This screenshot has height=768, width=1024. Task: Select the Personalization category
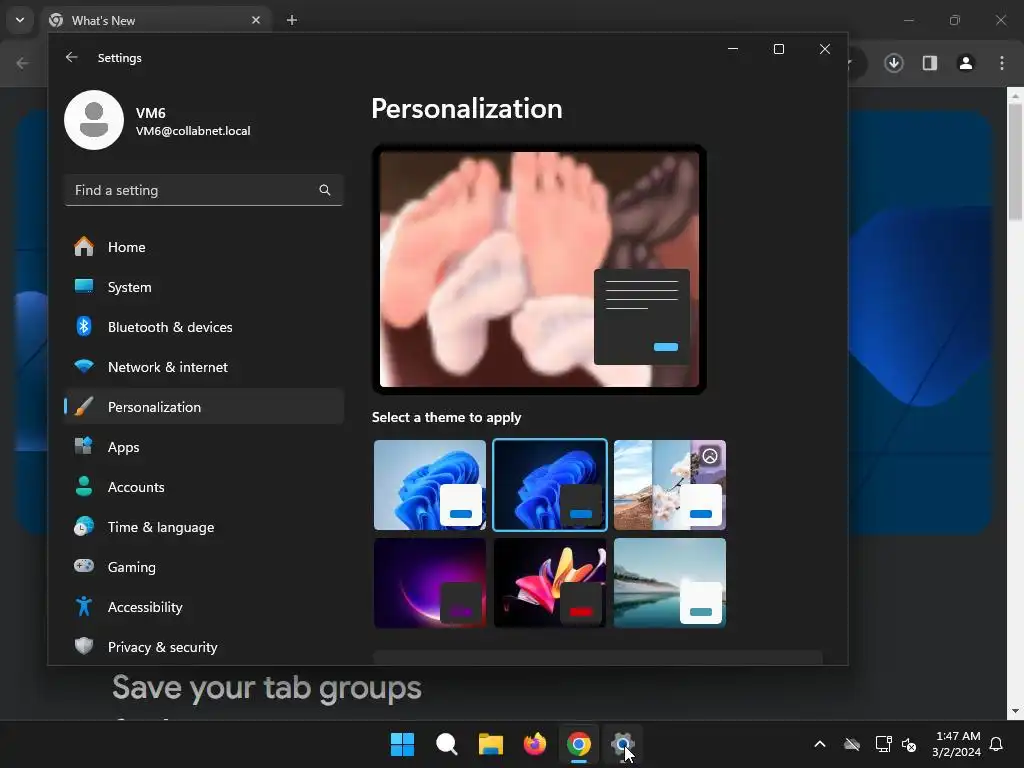[204, 407]
